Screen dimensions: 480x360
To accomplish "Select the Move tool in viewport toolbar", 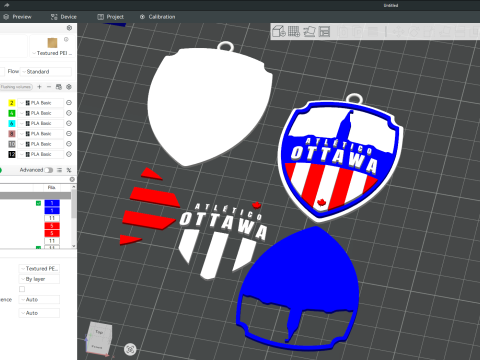I will point(398,32).
